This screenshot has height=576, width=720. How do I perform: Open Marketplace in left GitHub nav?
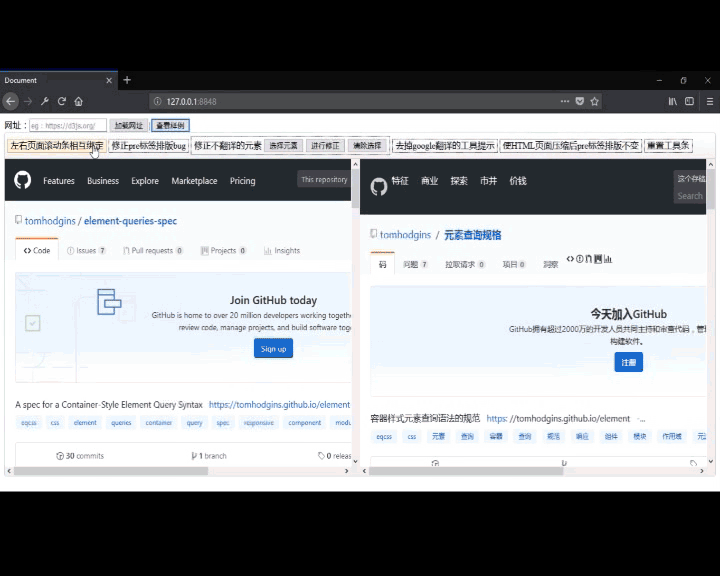(x=194, y=181)
